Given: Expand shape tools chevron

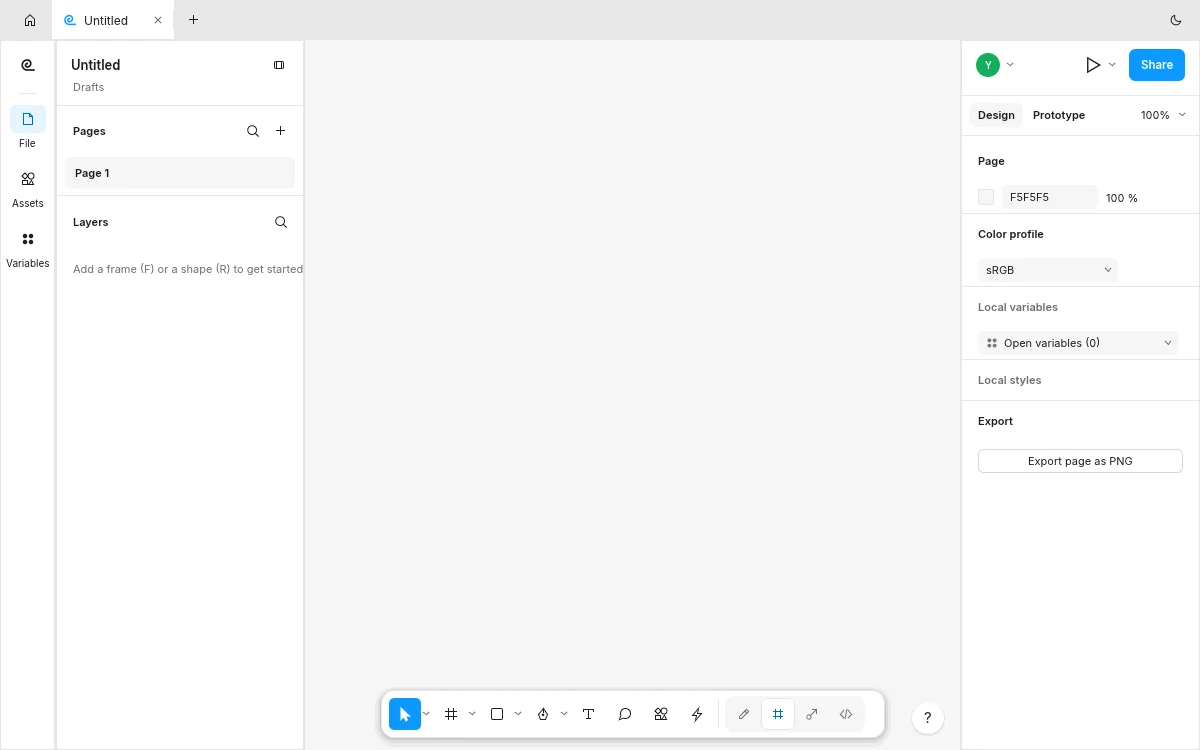Looking at the screenshot, I should tap(518, 714).
